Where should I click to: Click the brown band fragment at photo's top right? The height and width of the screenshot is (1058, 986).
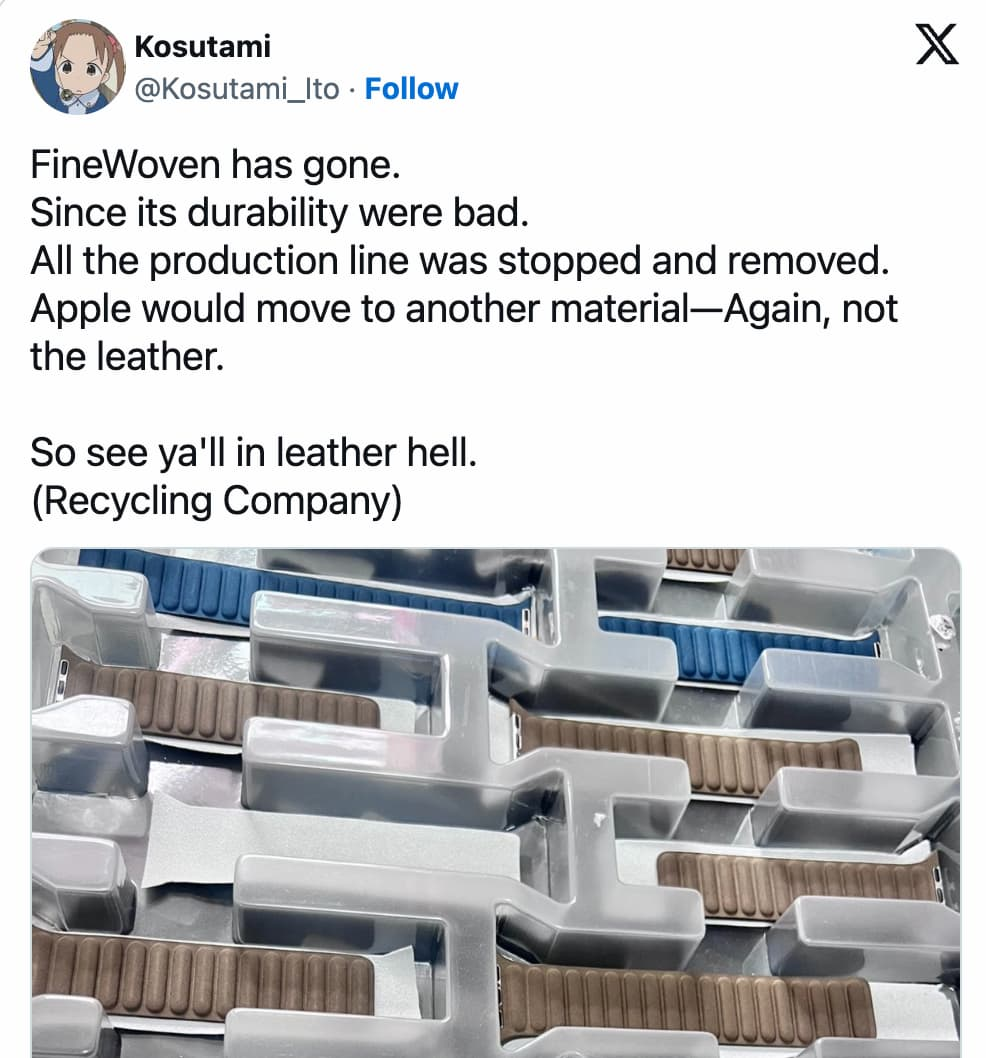704,560
